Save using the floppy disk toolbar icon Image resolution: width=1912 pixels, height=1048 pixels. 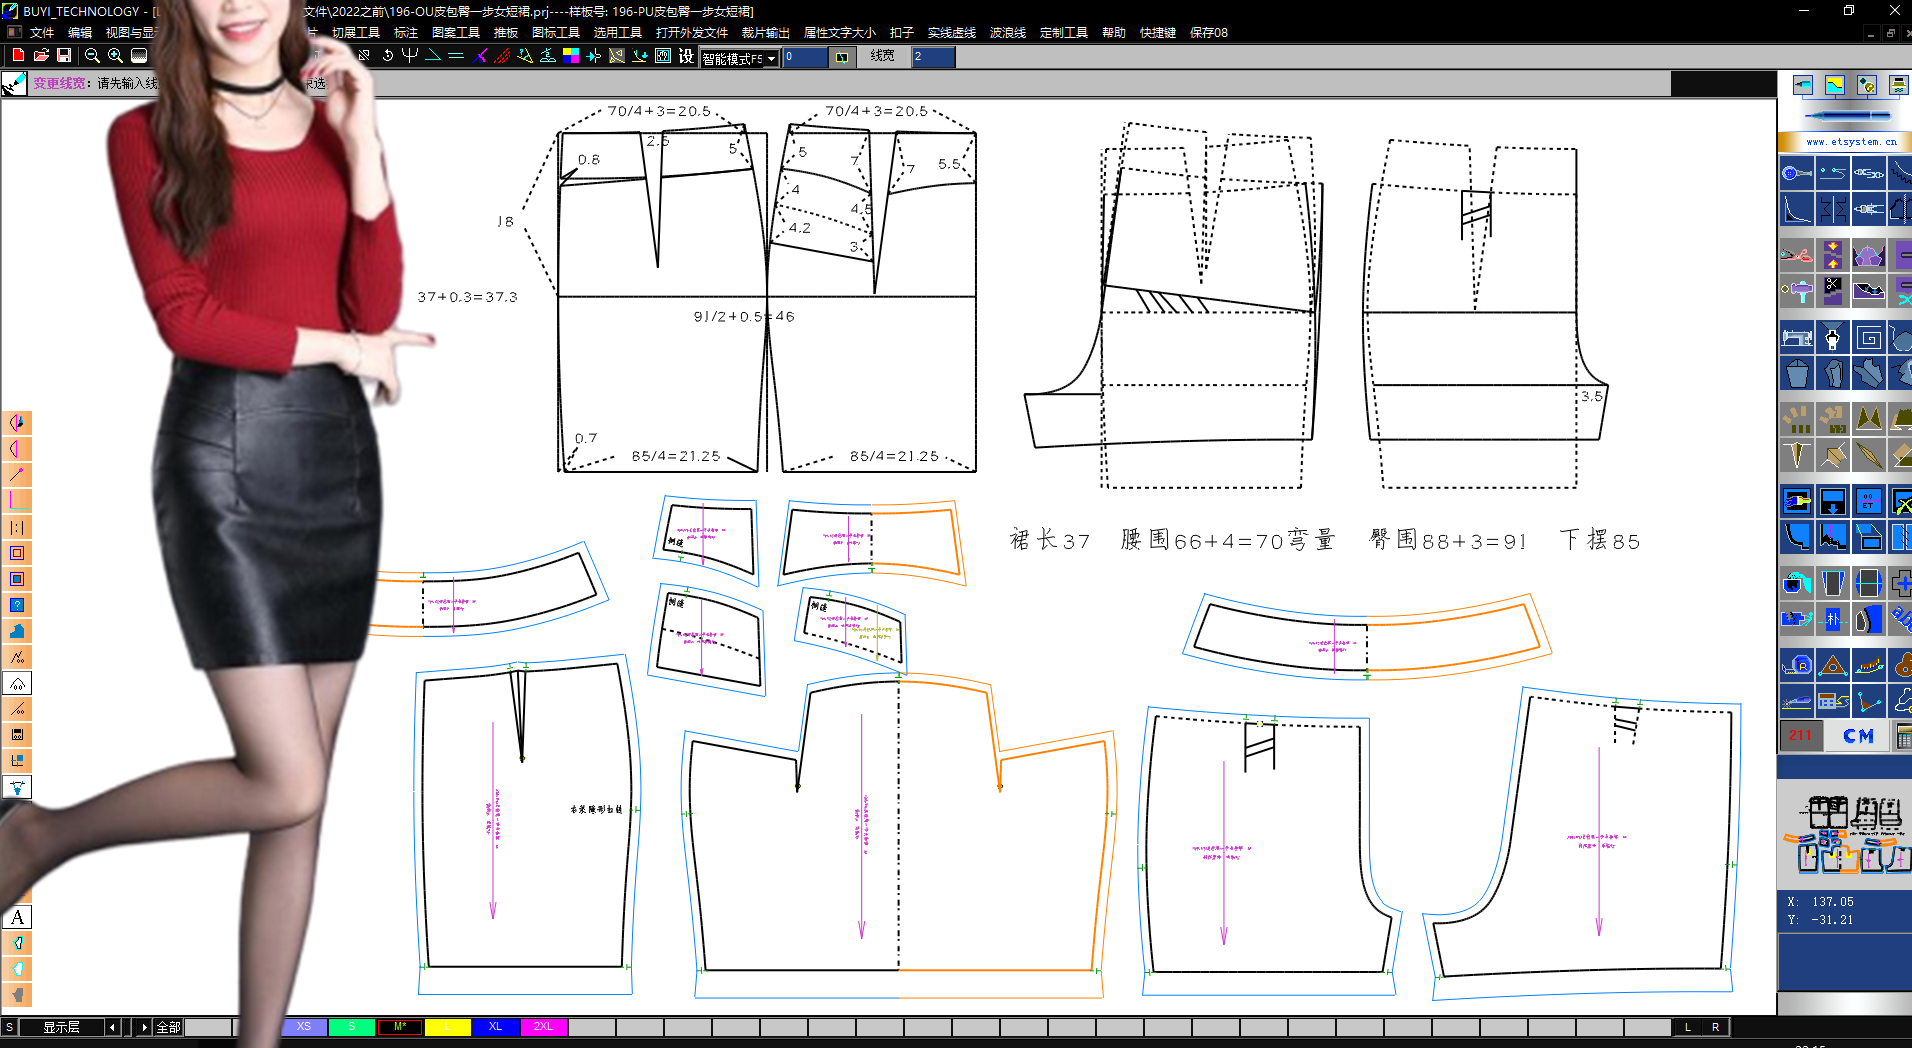tap(64, 56)
